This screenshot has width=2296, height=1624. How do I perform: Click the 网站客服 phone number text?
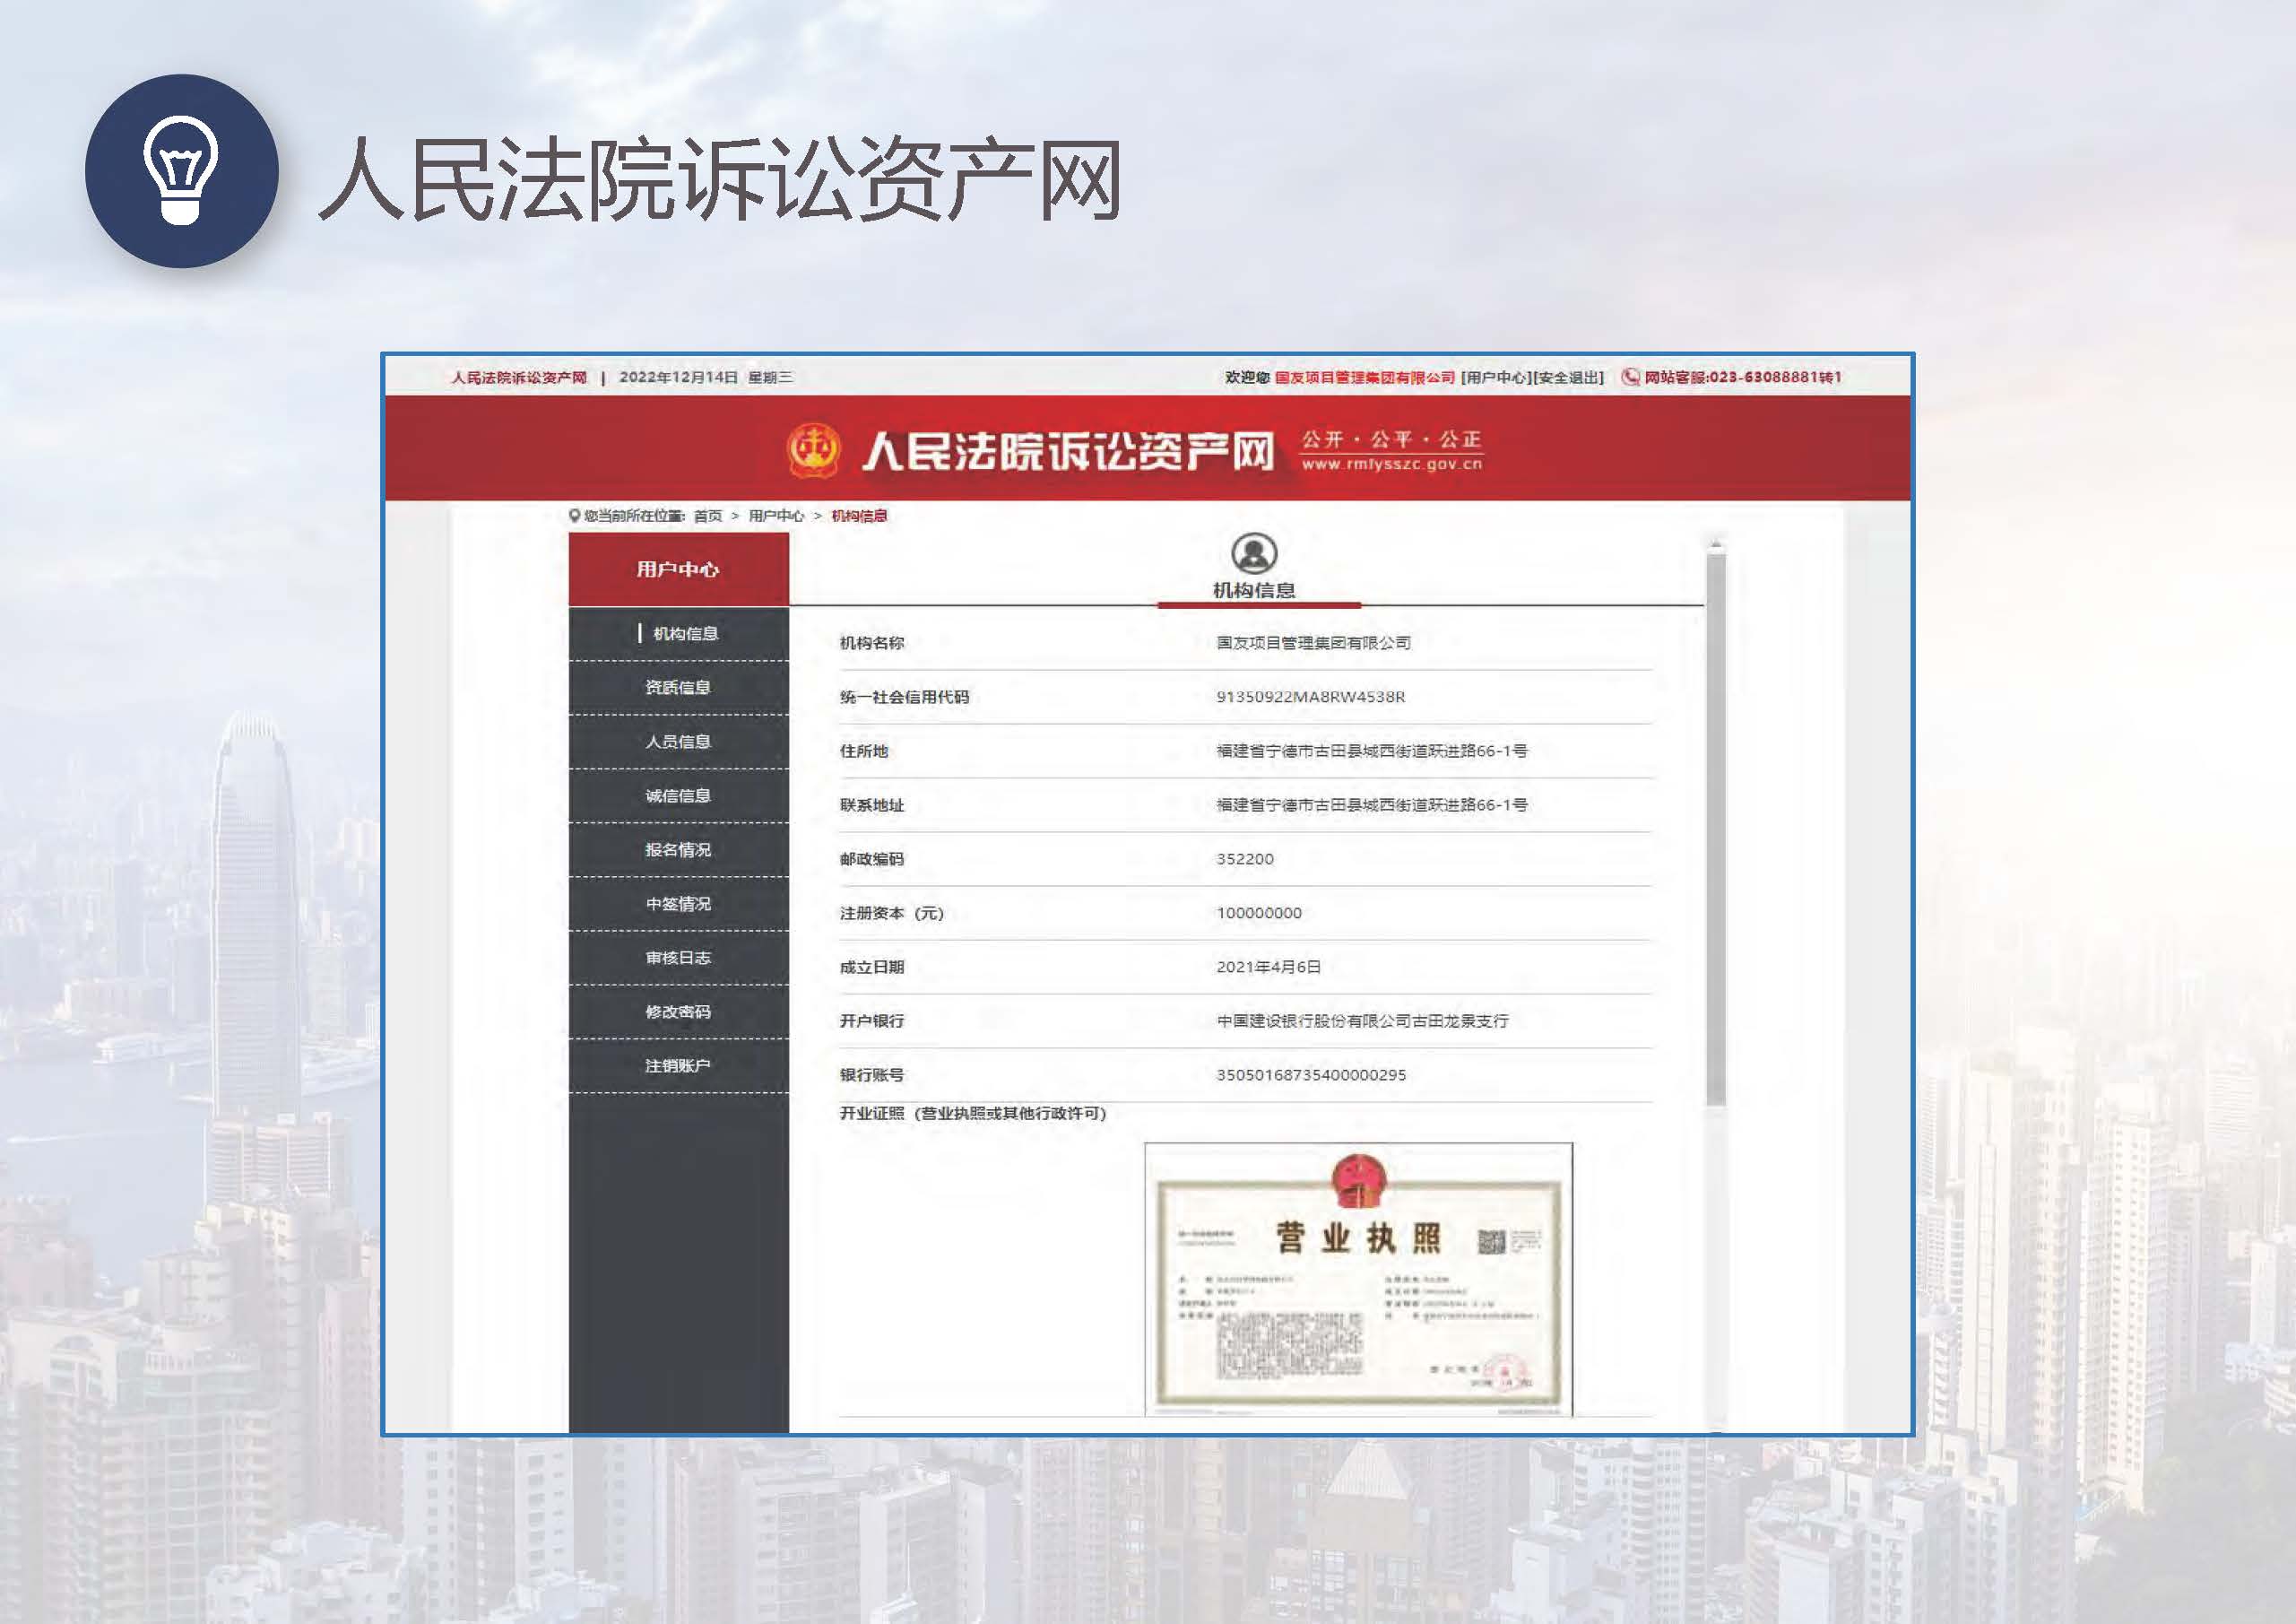point(1743,377)
